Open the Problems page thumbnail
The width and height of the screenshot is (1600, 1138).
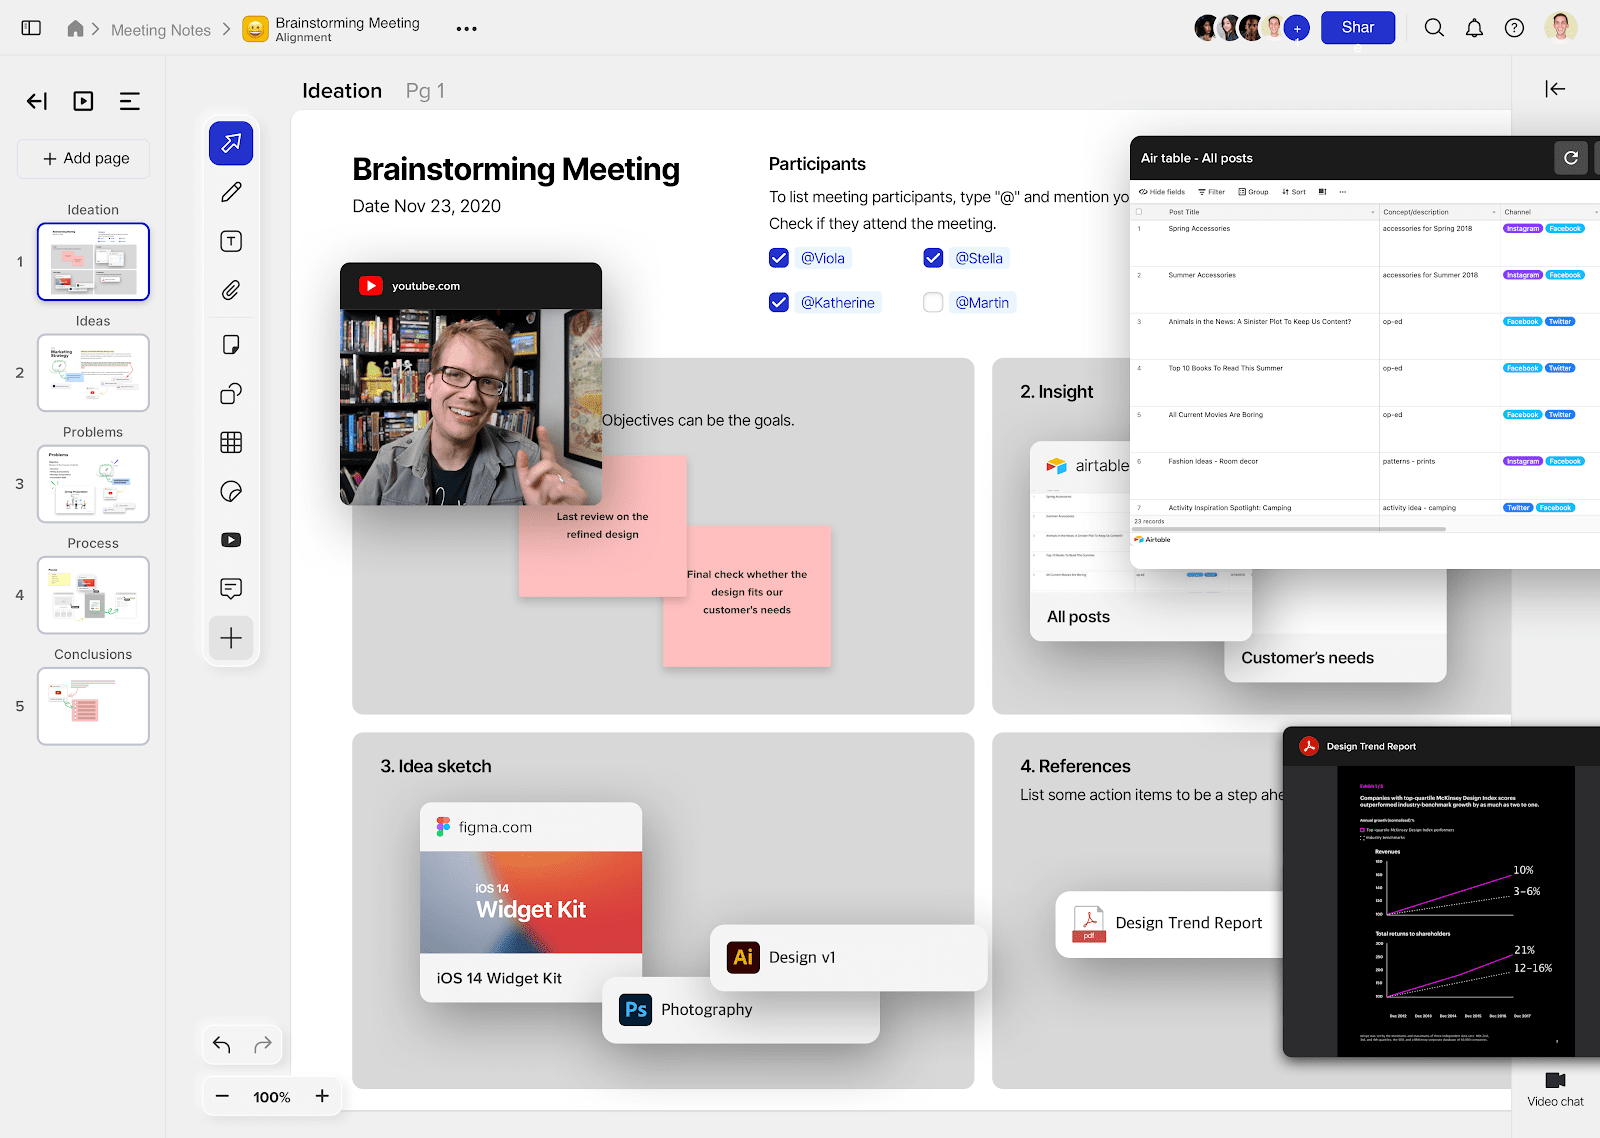click(93, 484)
